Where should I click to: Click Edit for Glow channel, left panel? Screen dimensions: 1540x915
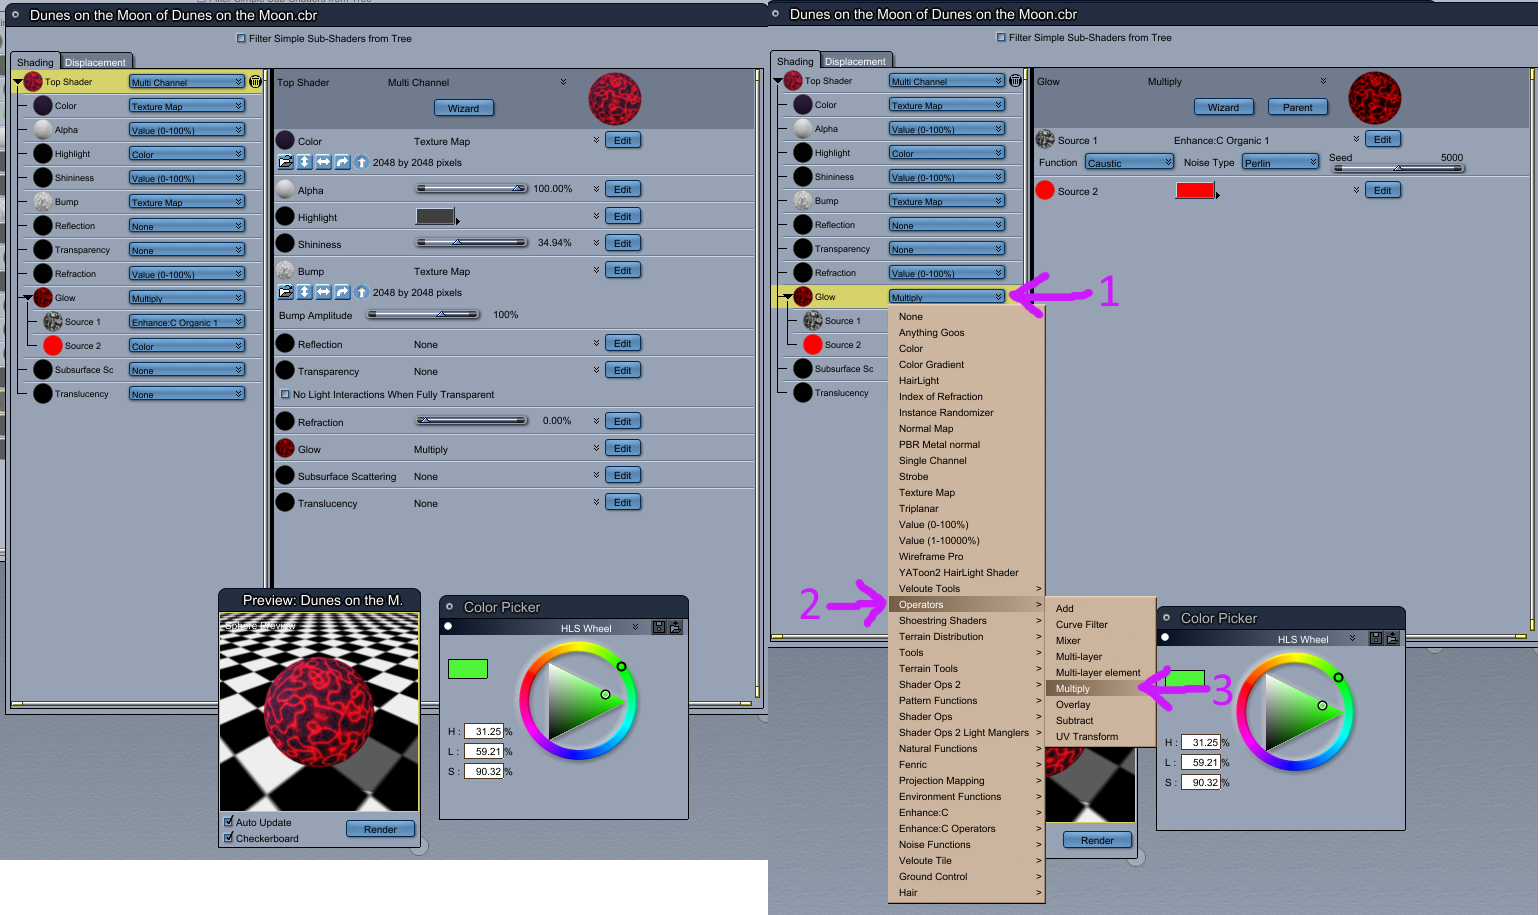tap(623, 448)
